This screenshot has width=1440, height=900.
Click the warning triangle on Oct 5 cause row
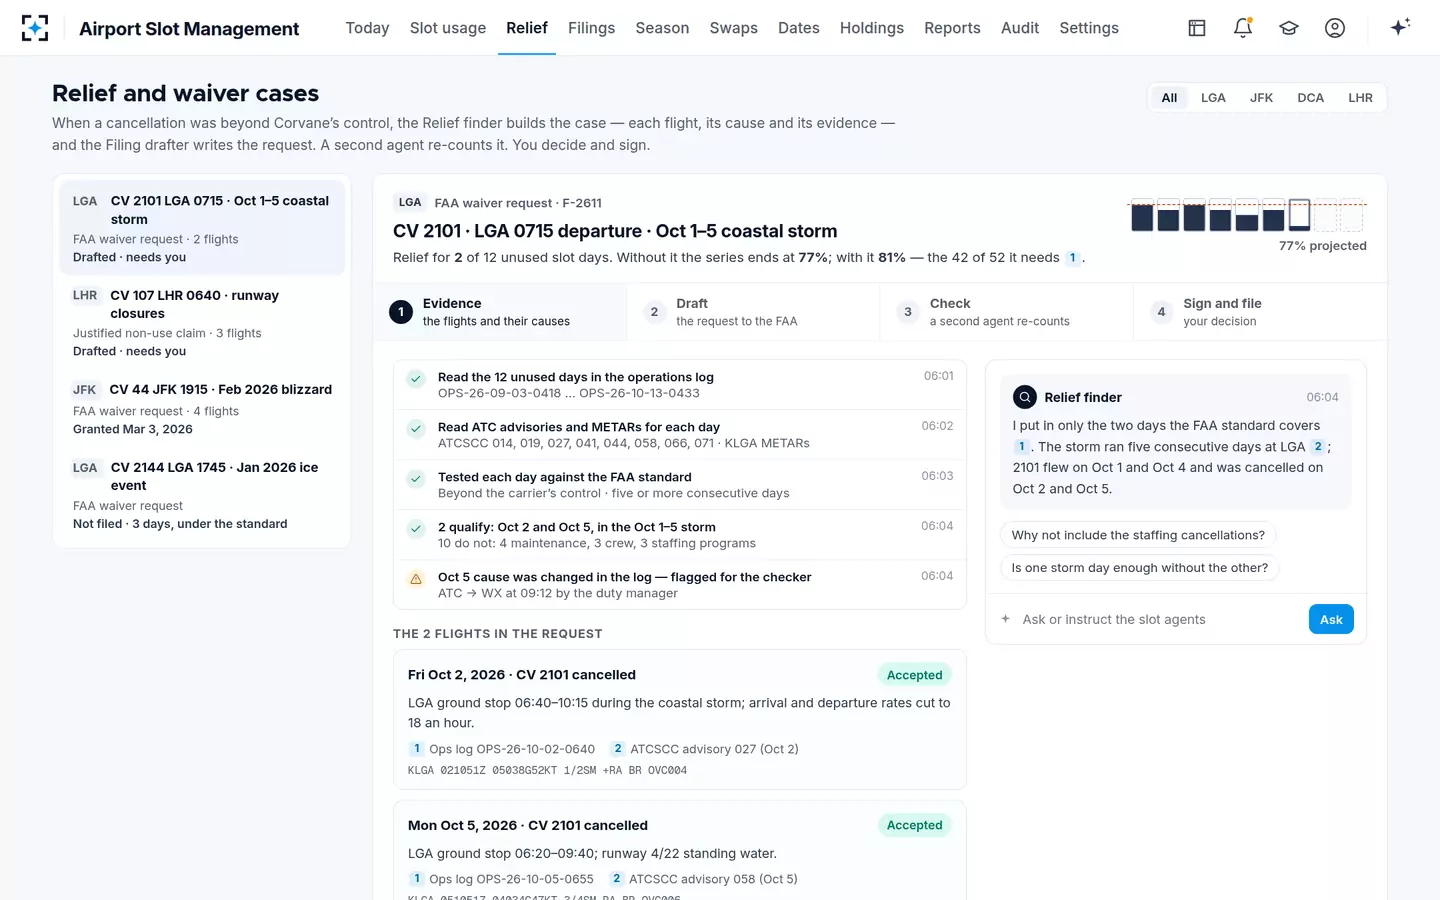pos(416,579)
